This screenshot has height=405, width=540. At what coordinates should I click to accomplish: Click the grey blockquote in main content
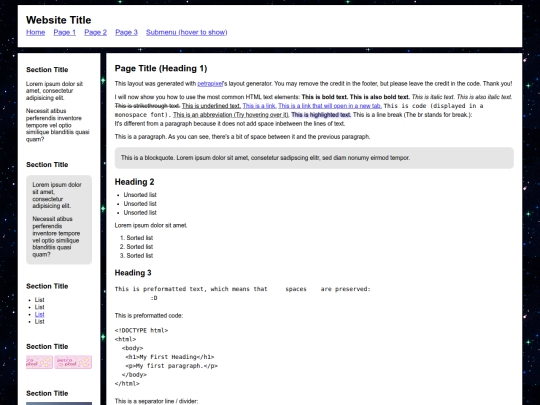coord(314,158)
